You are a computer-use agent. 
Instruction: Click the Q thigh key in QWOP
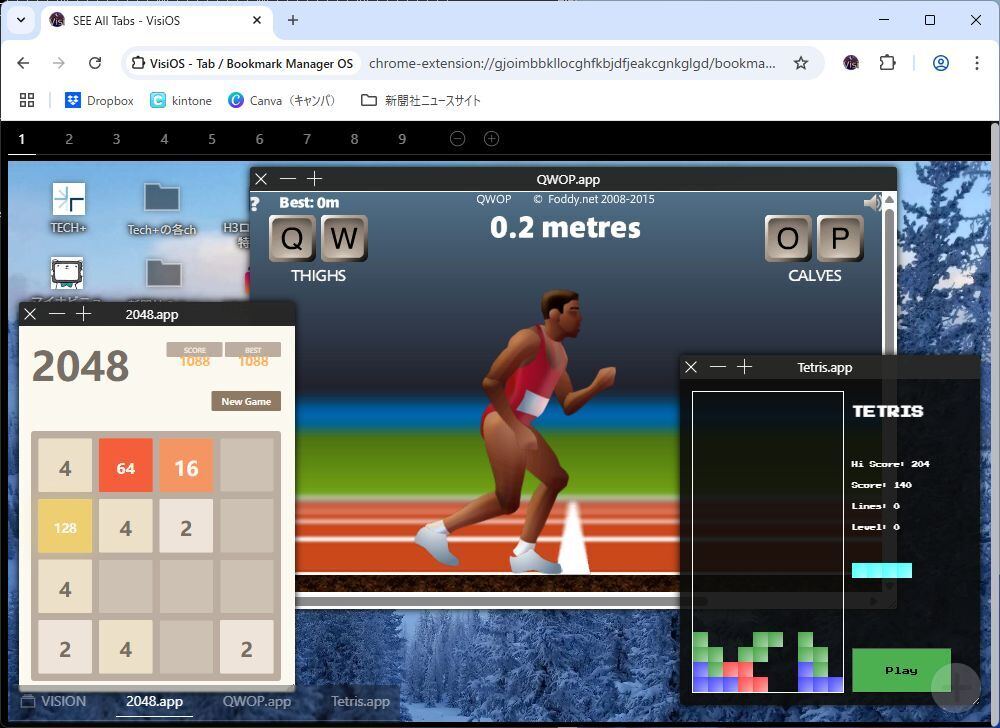tap(292, 238)
